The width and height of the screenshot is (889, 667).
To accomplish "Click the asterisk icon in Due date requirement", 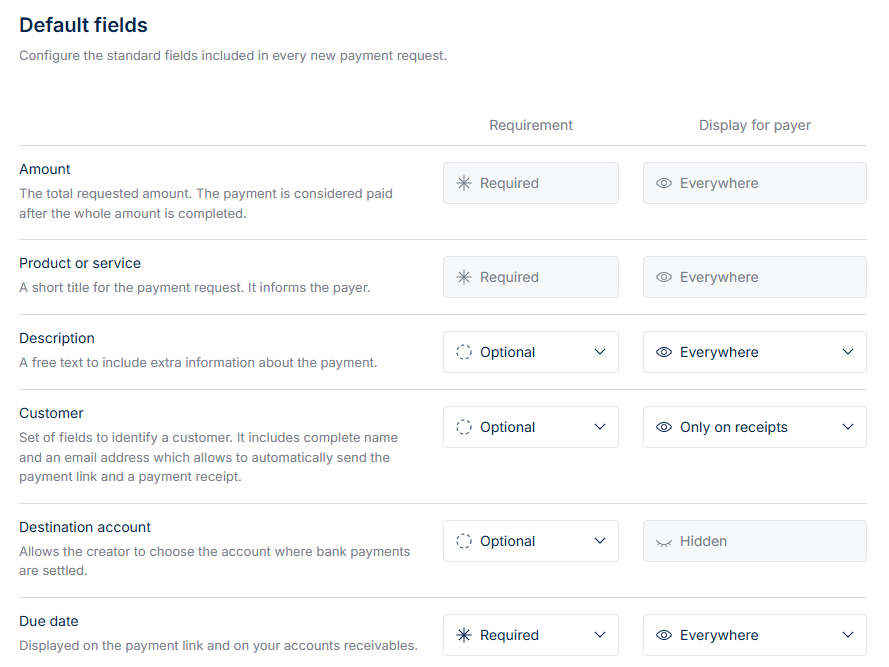I will coord(464,635).
